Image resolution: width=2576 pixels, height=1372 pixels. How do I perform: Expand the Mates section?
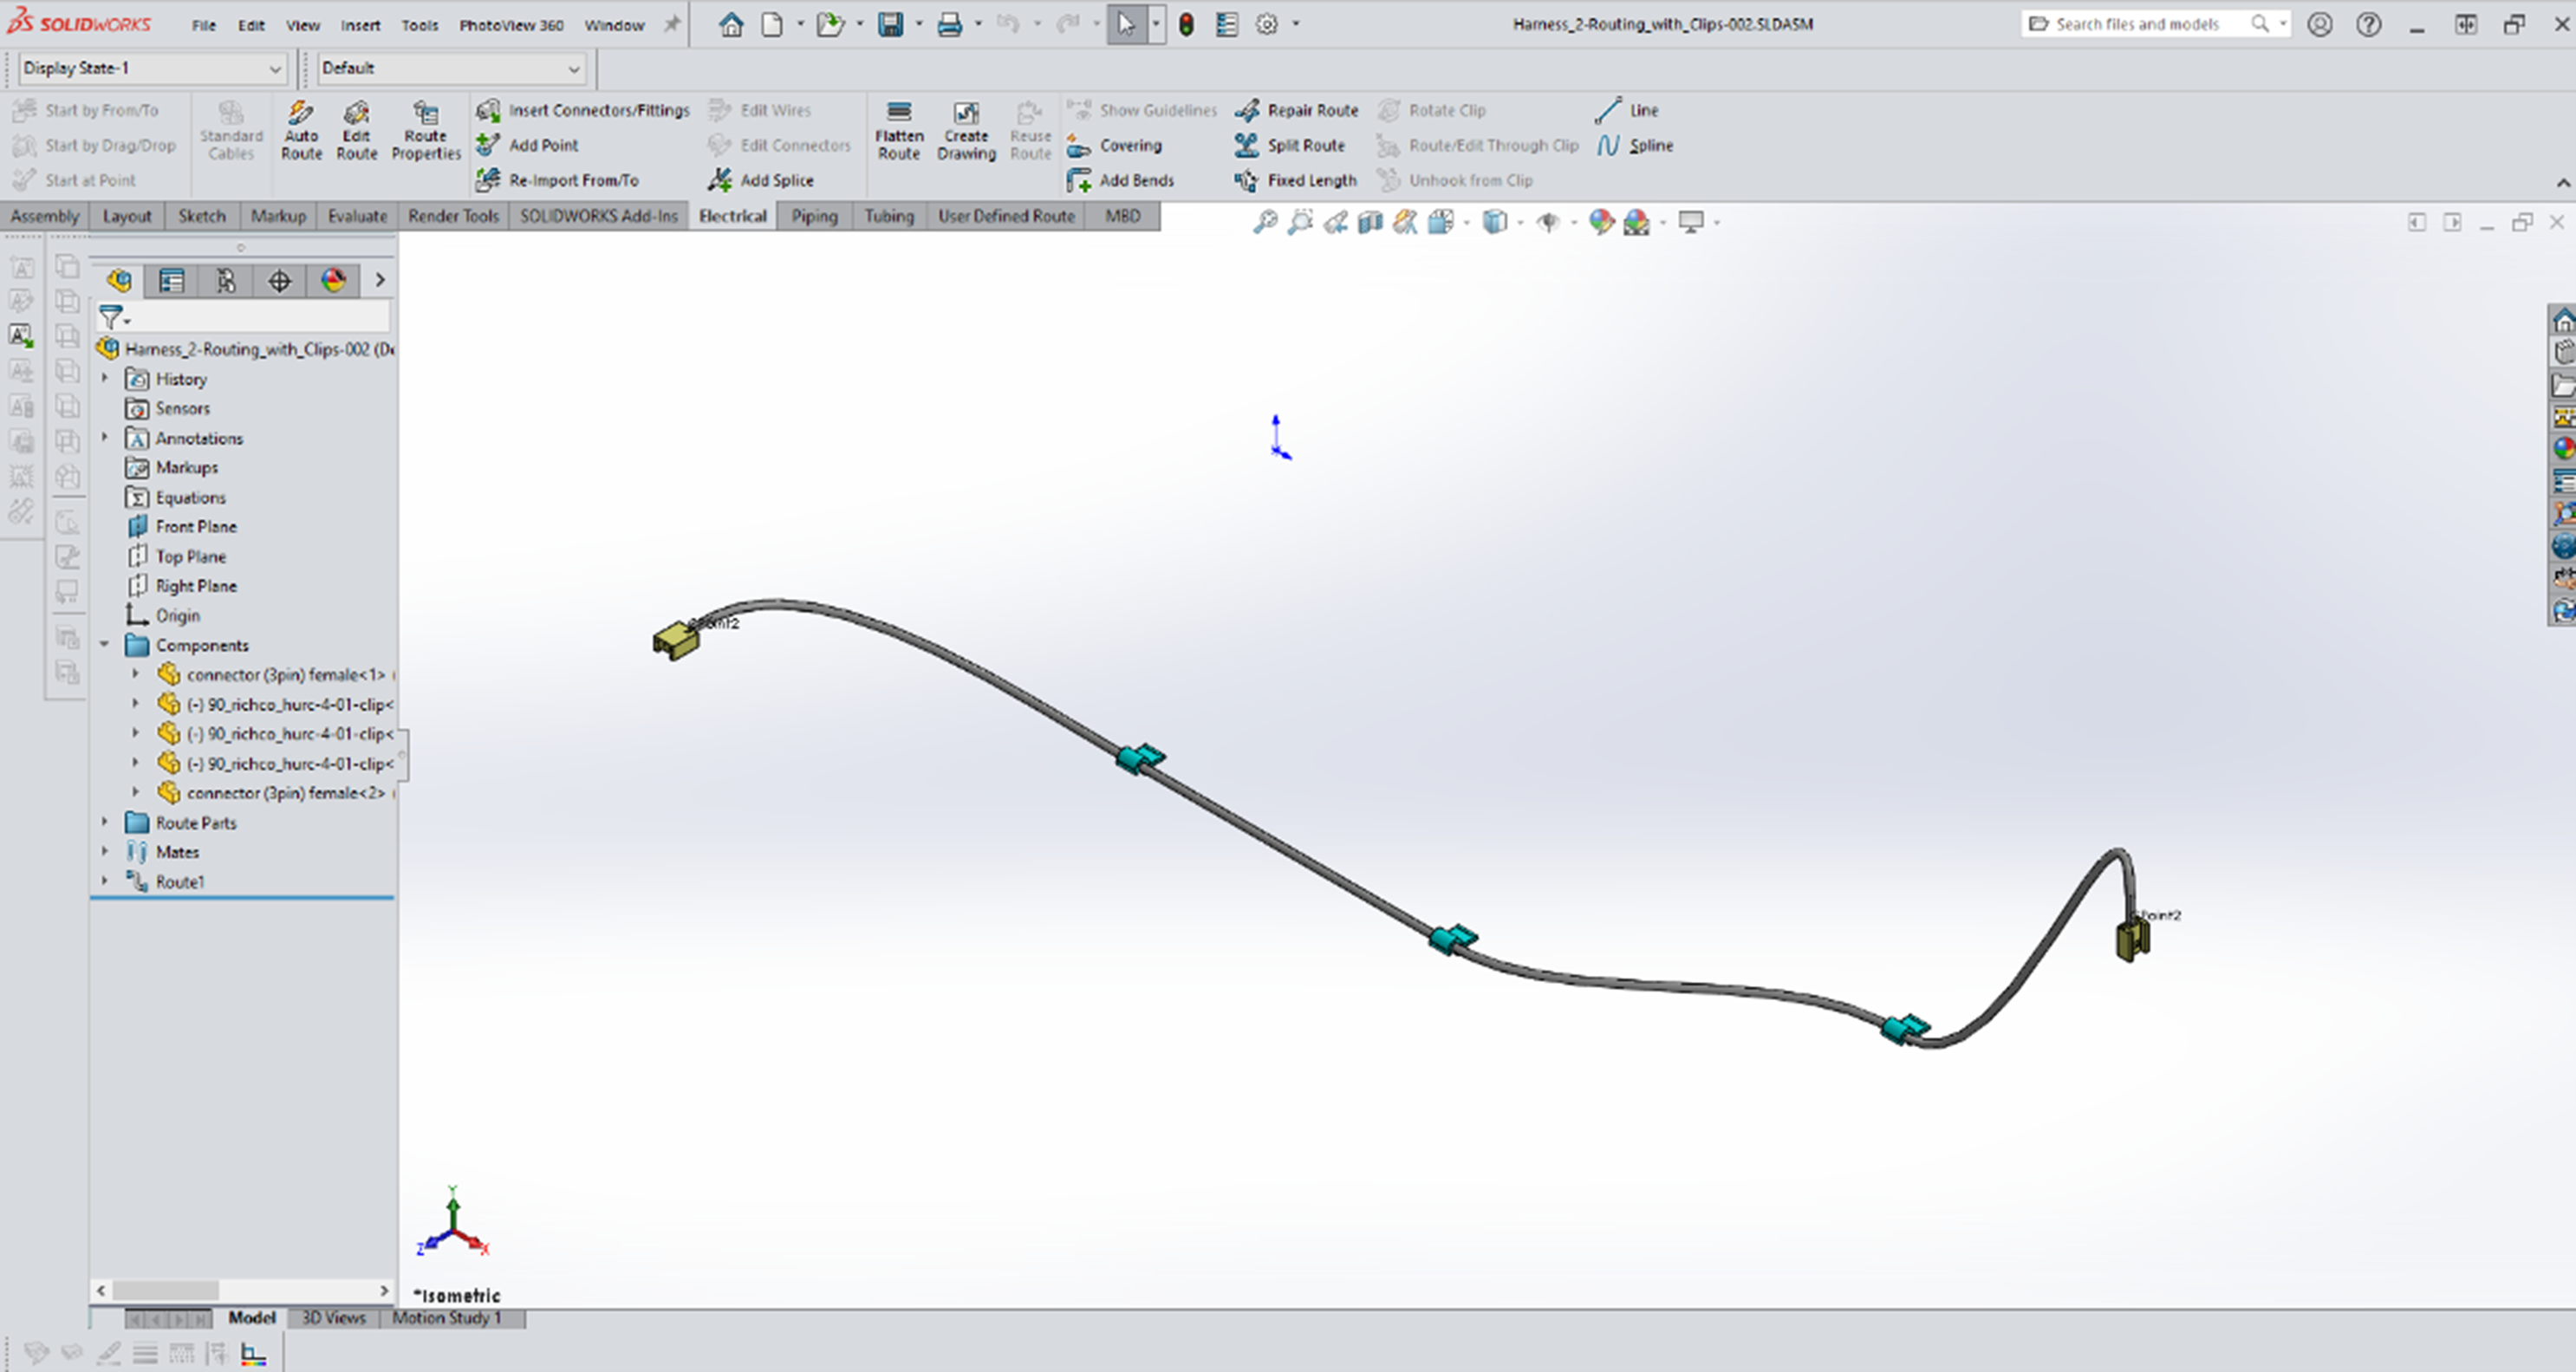tap(106, 850)
